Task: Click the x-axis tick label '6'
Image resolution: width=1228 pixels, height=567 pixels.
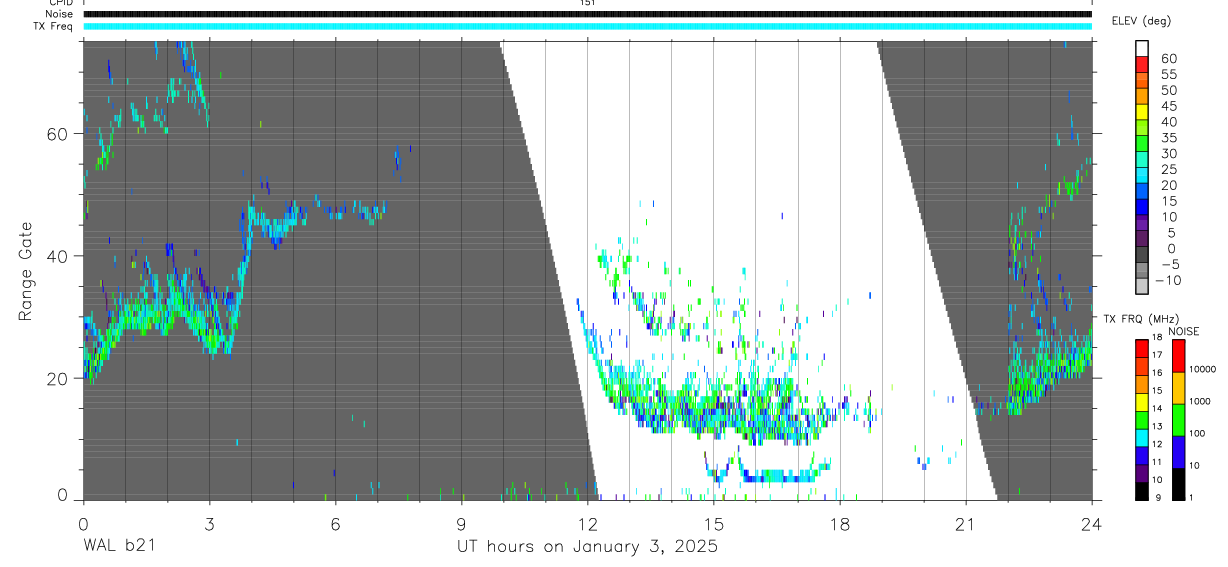Action: (x=335, y=523)
